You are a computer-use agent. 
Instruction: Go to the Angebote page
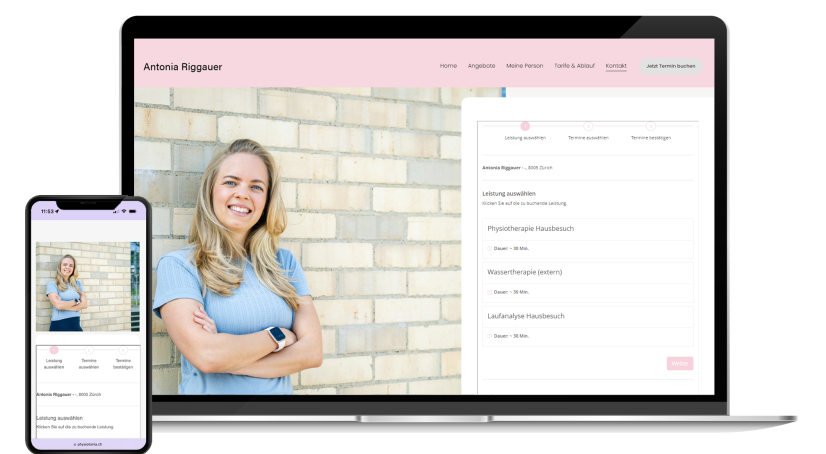(x=481, y=66)
